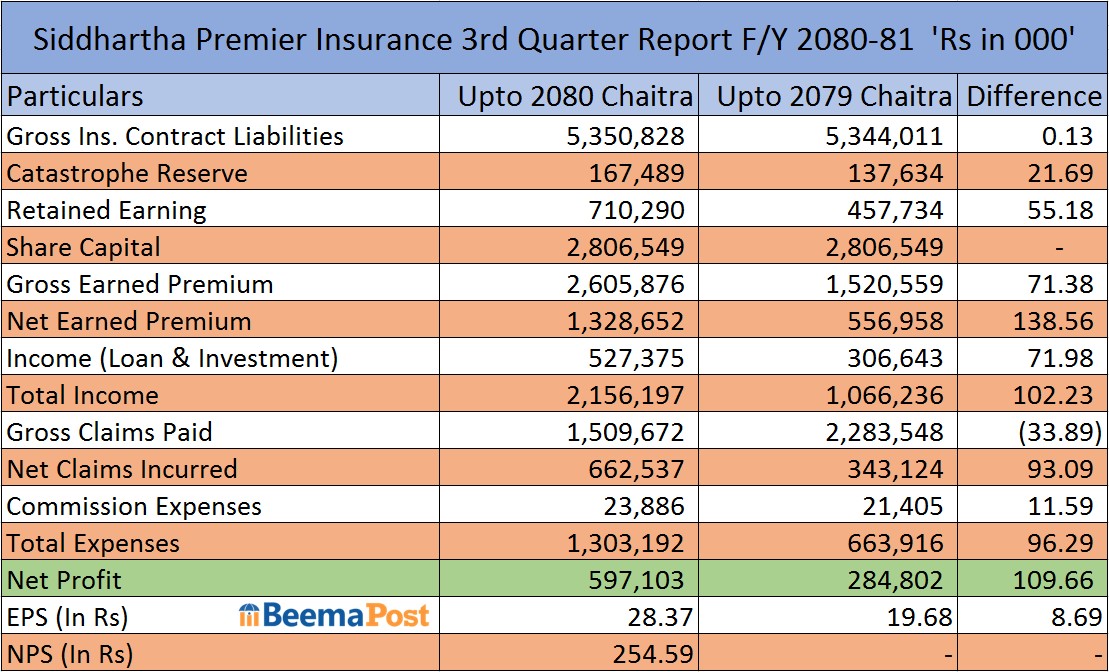
Task: Click the Catastrophe Reserve row label
Action: (x=127, y=173)
